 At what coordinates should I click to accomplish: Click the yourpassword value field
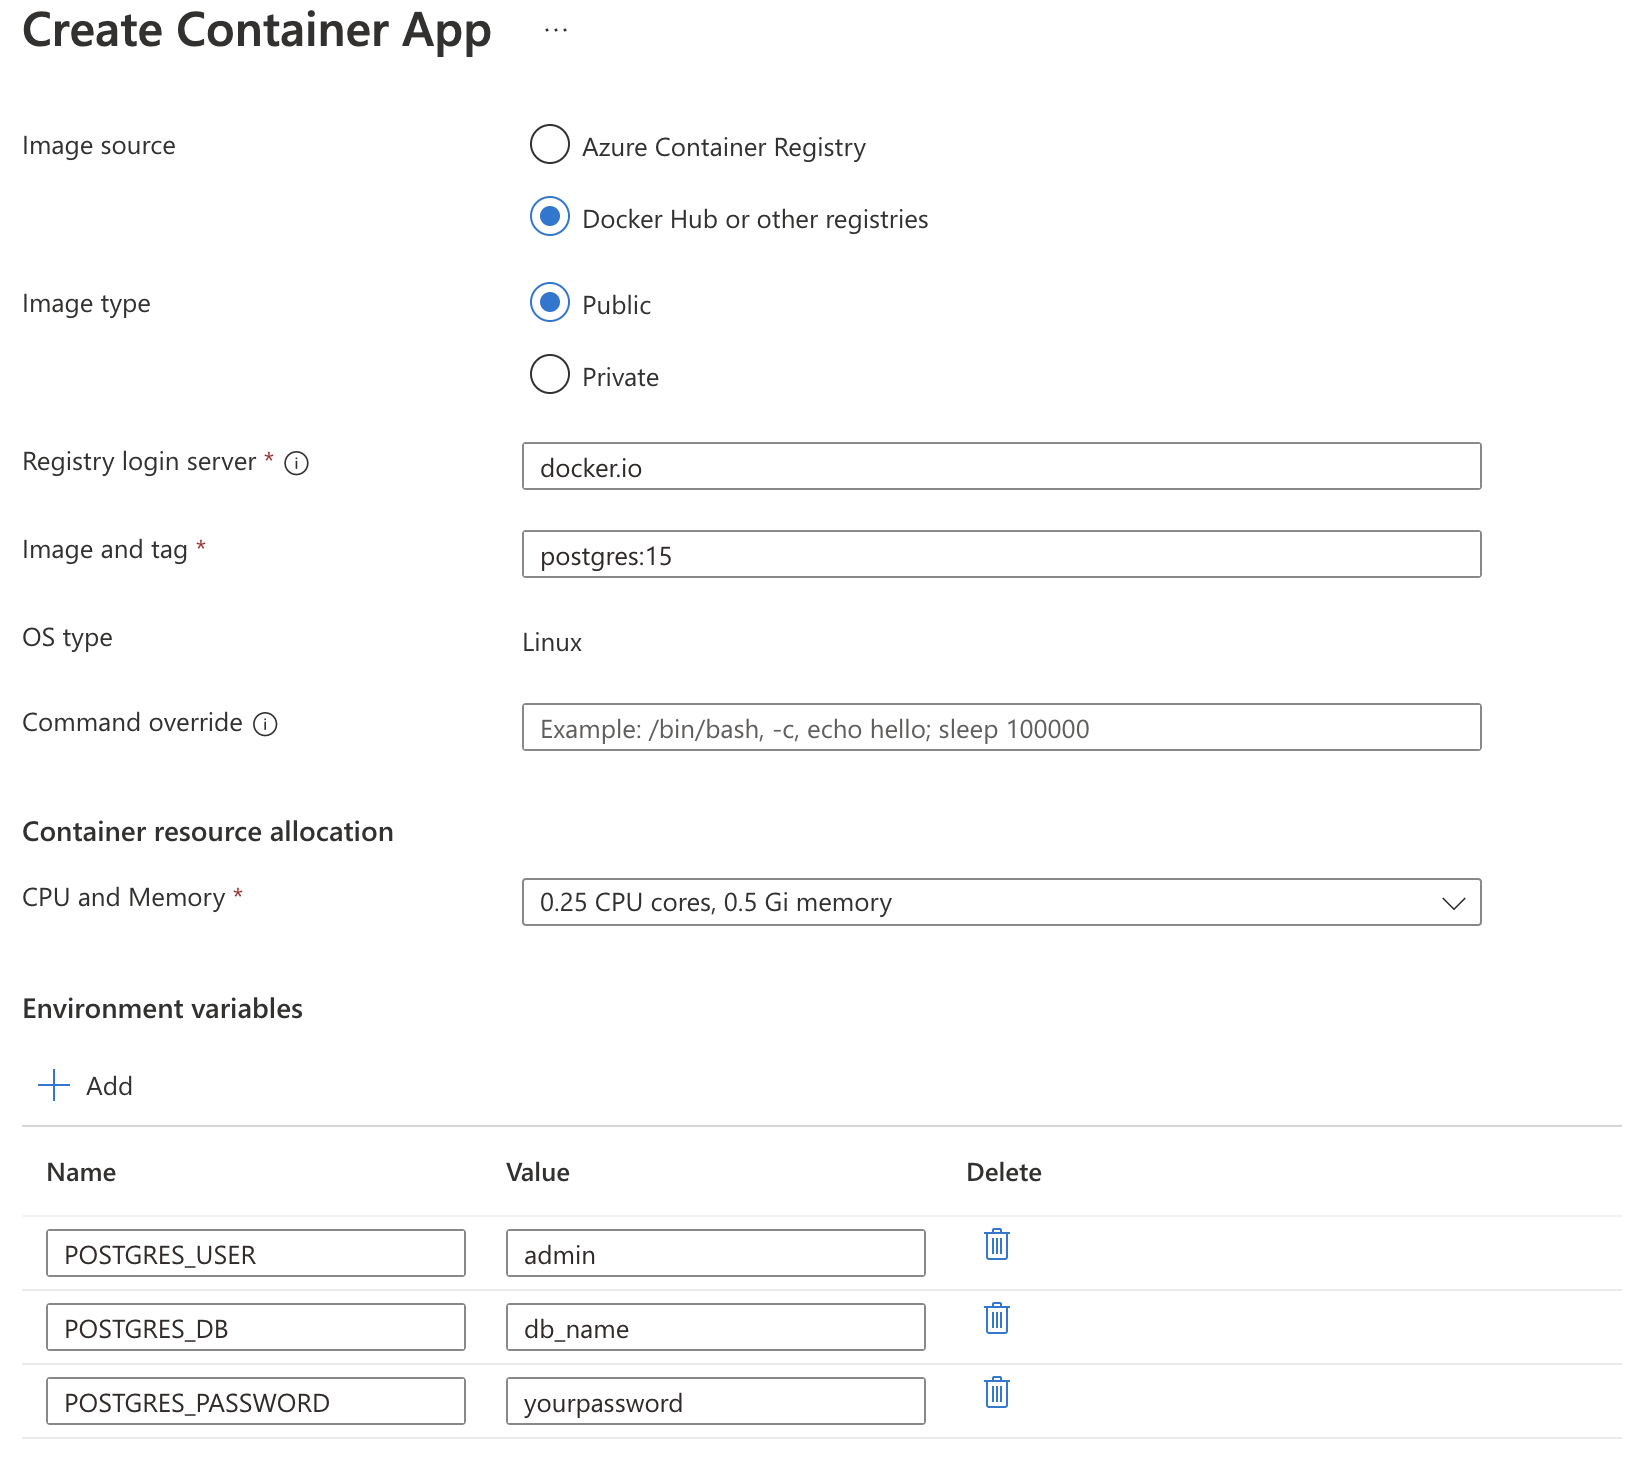(x=715, y=1402)
